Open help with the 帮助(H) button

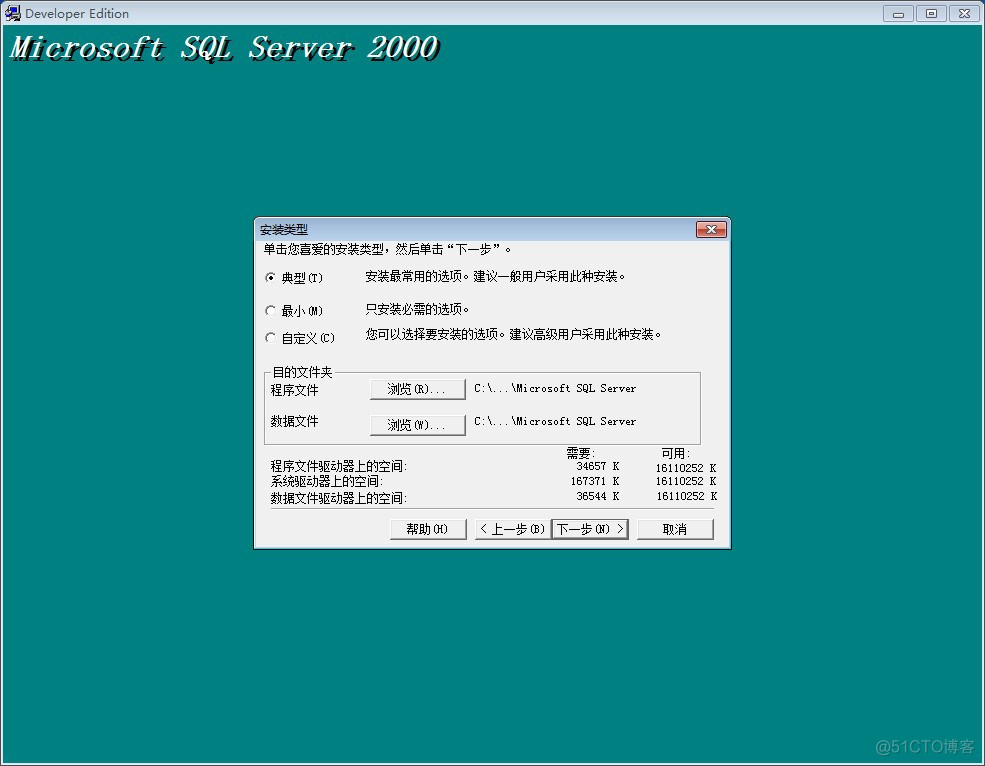pos(428,529)
